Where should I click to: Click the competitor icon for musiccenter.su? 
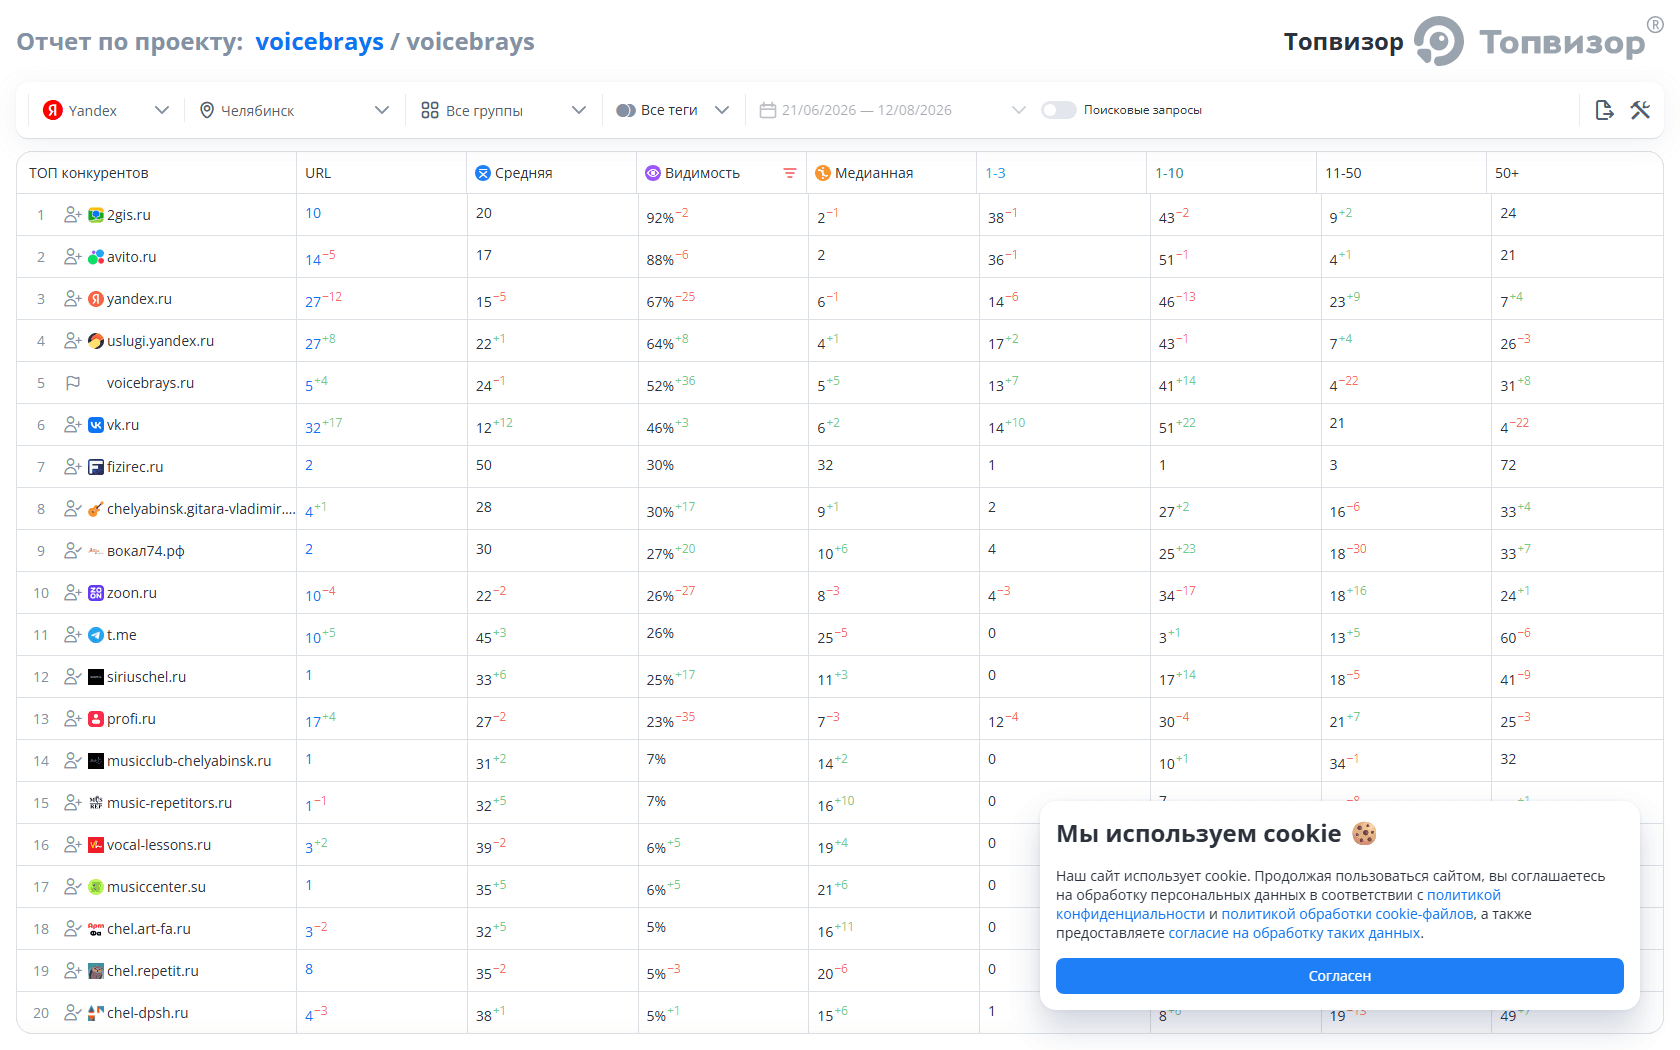(72, 887)
